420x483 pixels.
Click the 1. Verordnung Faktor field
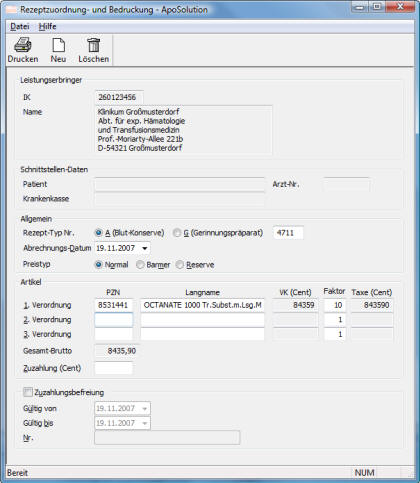(x=335, y=305)
